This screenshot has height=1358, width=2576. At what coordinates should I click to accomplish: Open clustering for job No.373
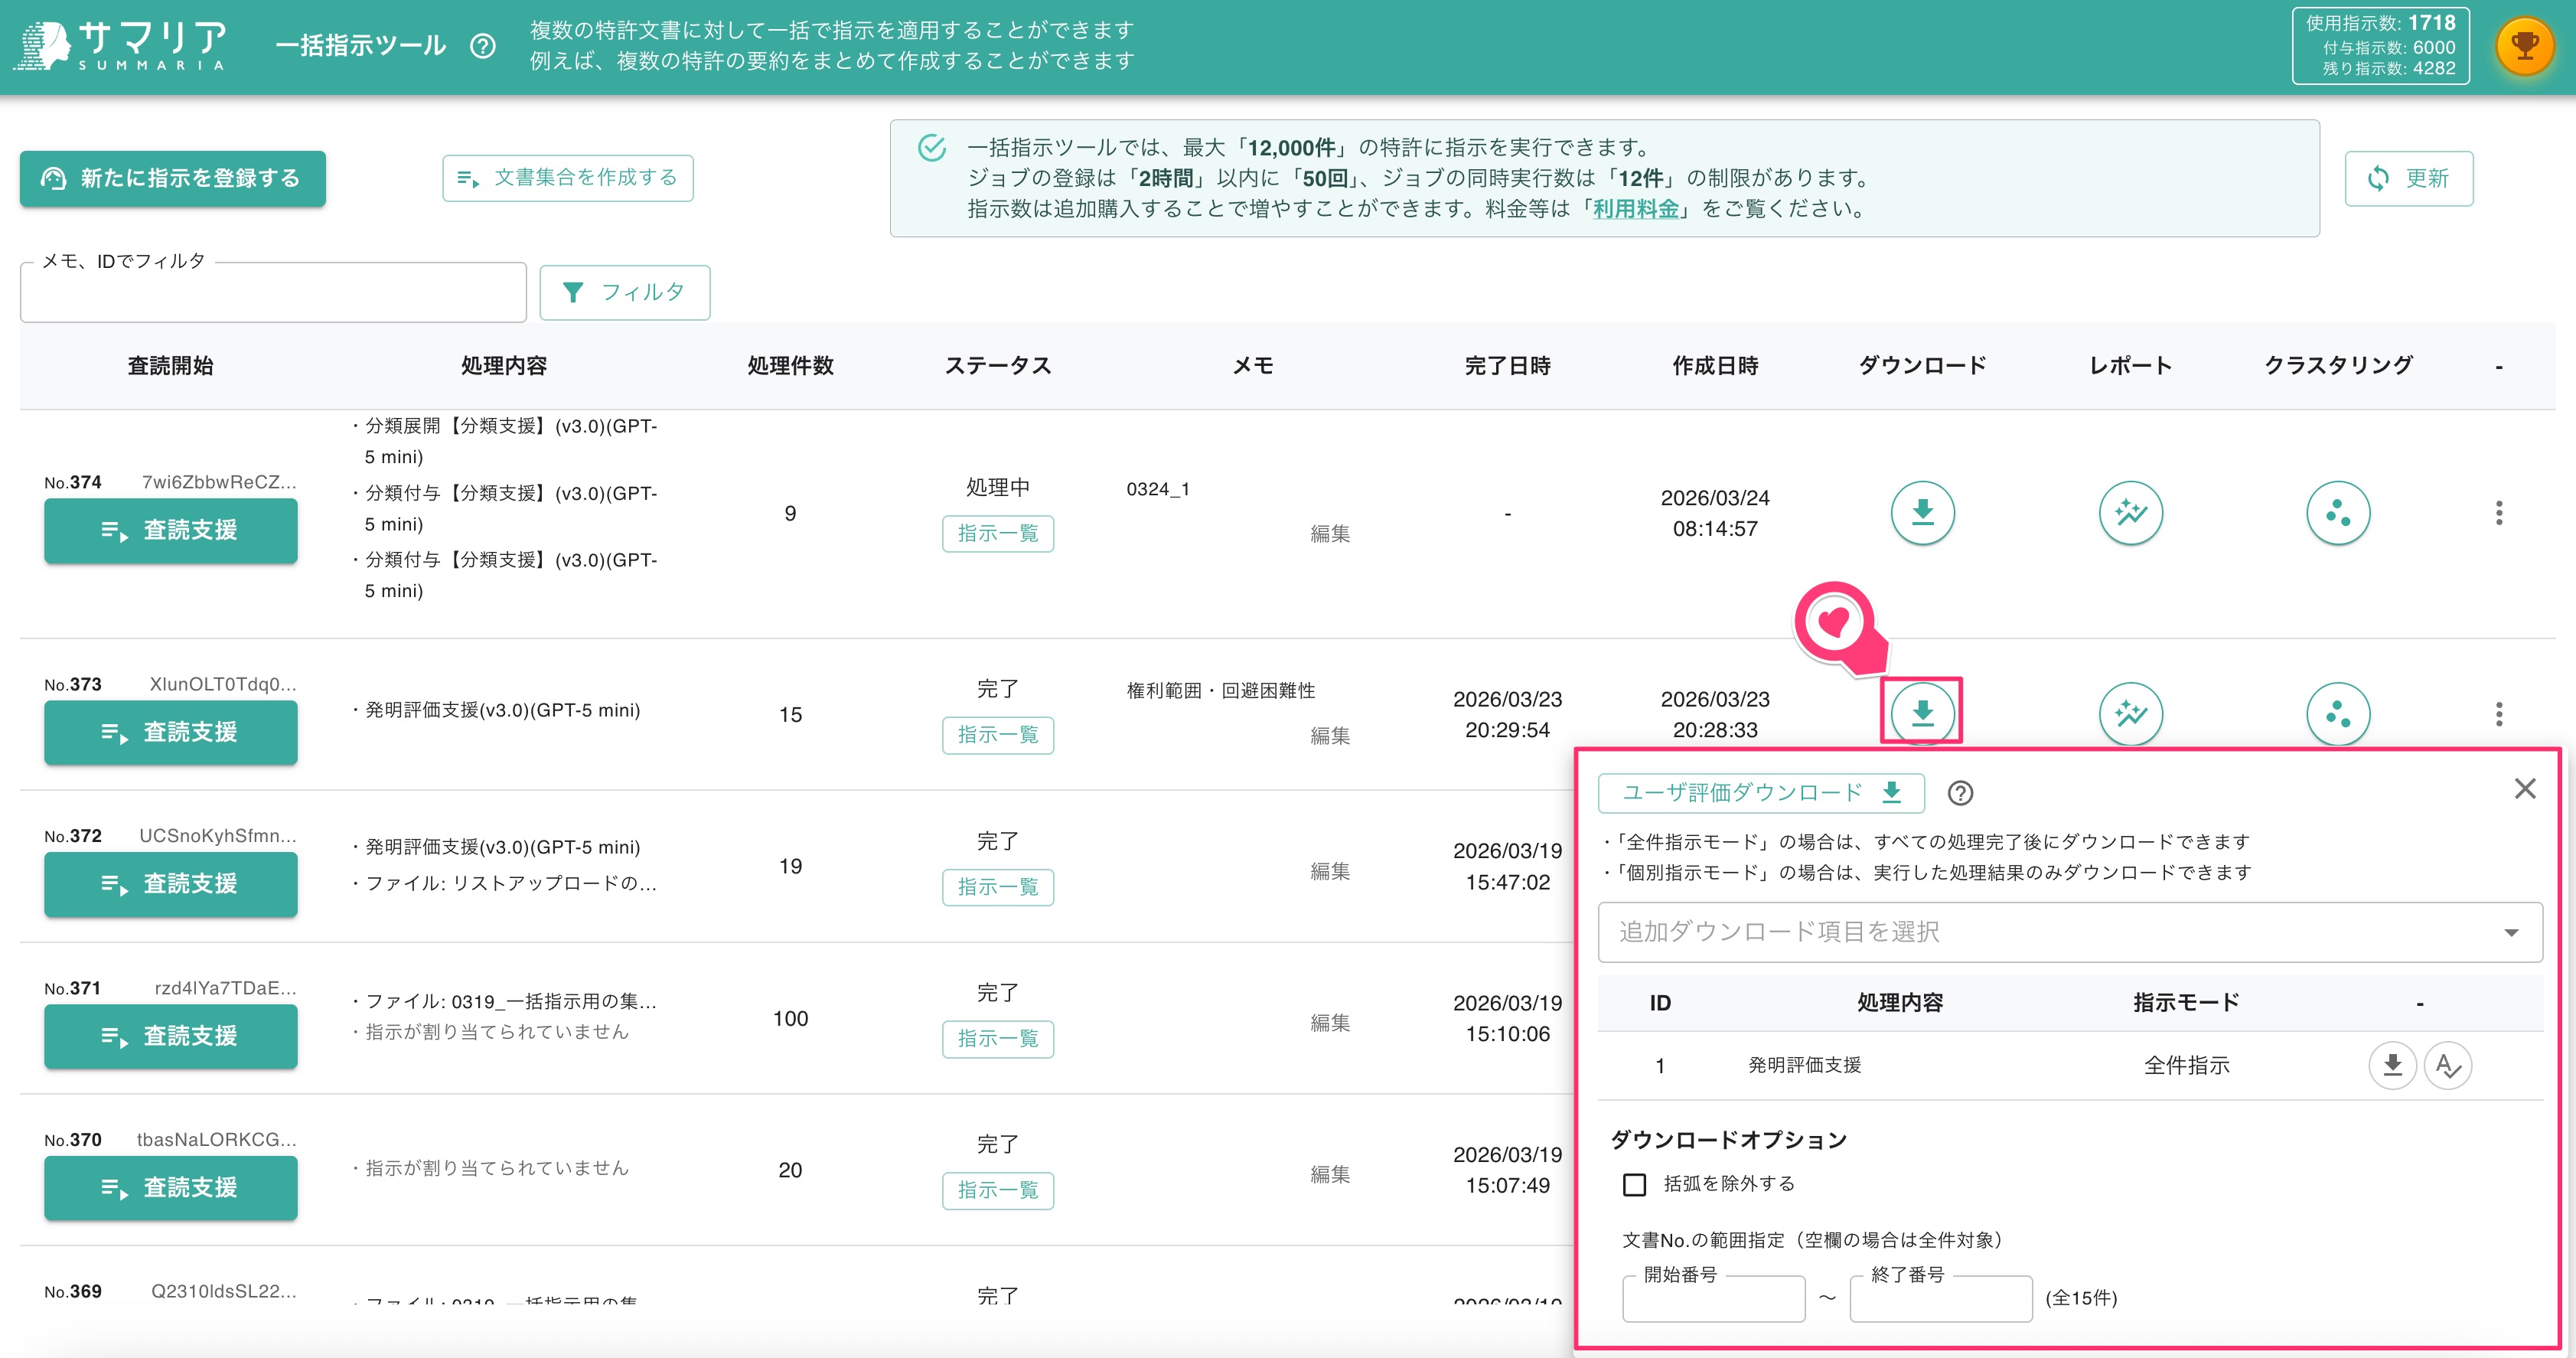[x=2338, y=714]
